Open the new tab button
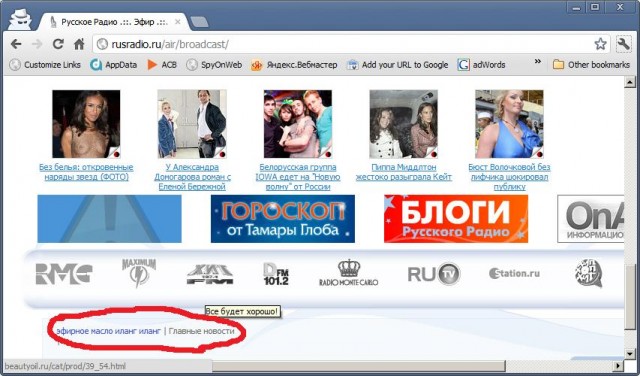The image size is (640, 376). coord(200,22)
